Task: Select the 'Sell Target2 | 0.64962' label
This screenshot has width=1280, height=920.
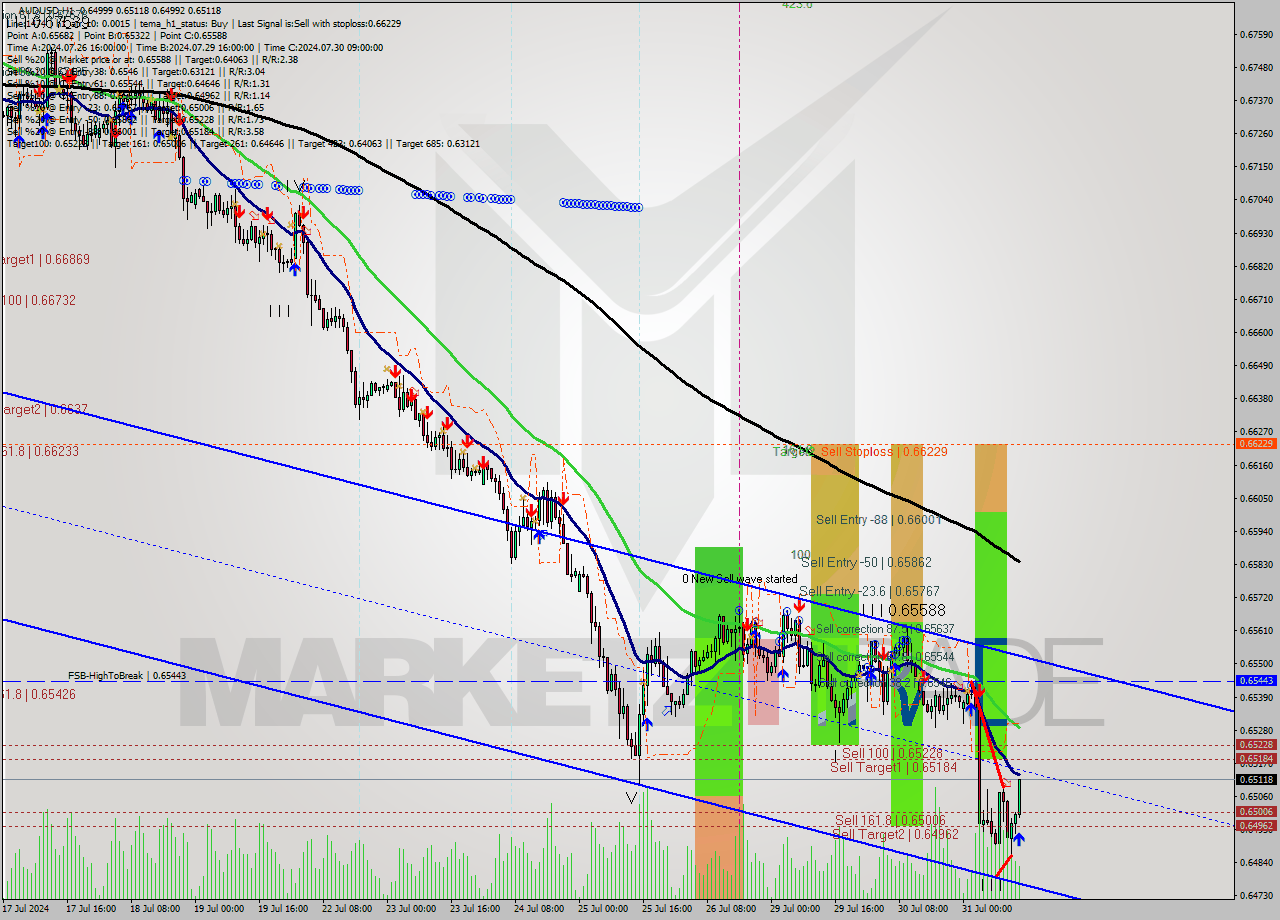Action: (x=895, y=834)
